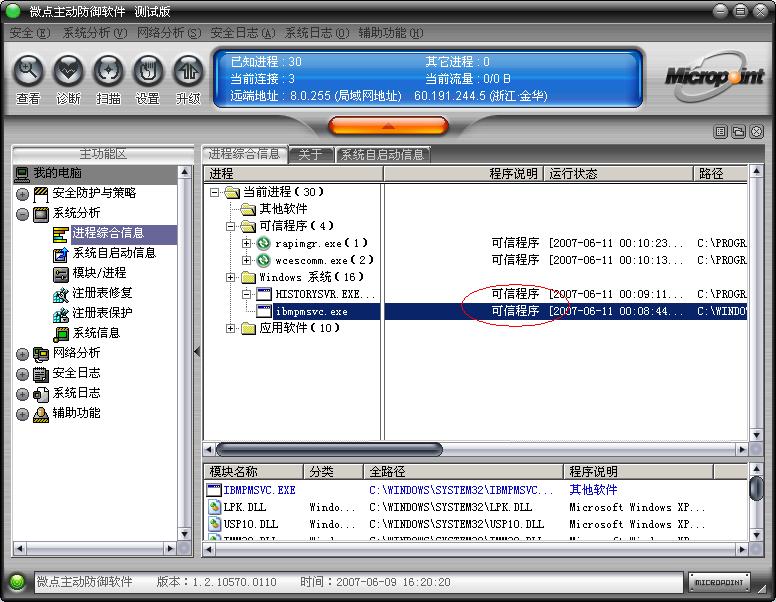Expand Windows 系统 (16) node
Screen dimensions: 776x602
coord(231,277)
